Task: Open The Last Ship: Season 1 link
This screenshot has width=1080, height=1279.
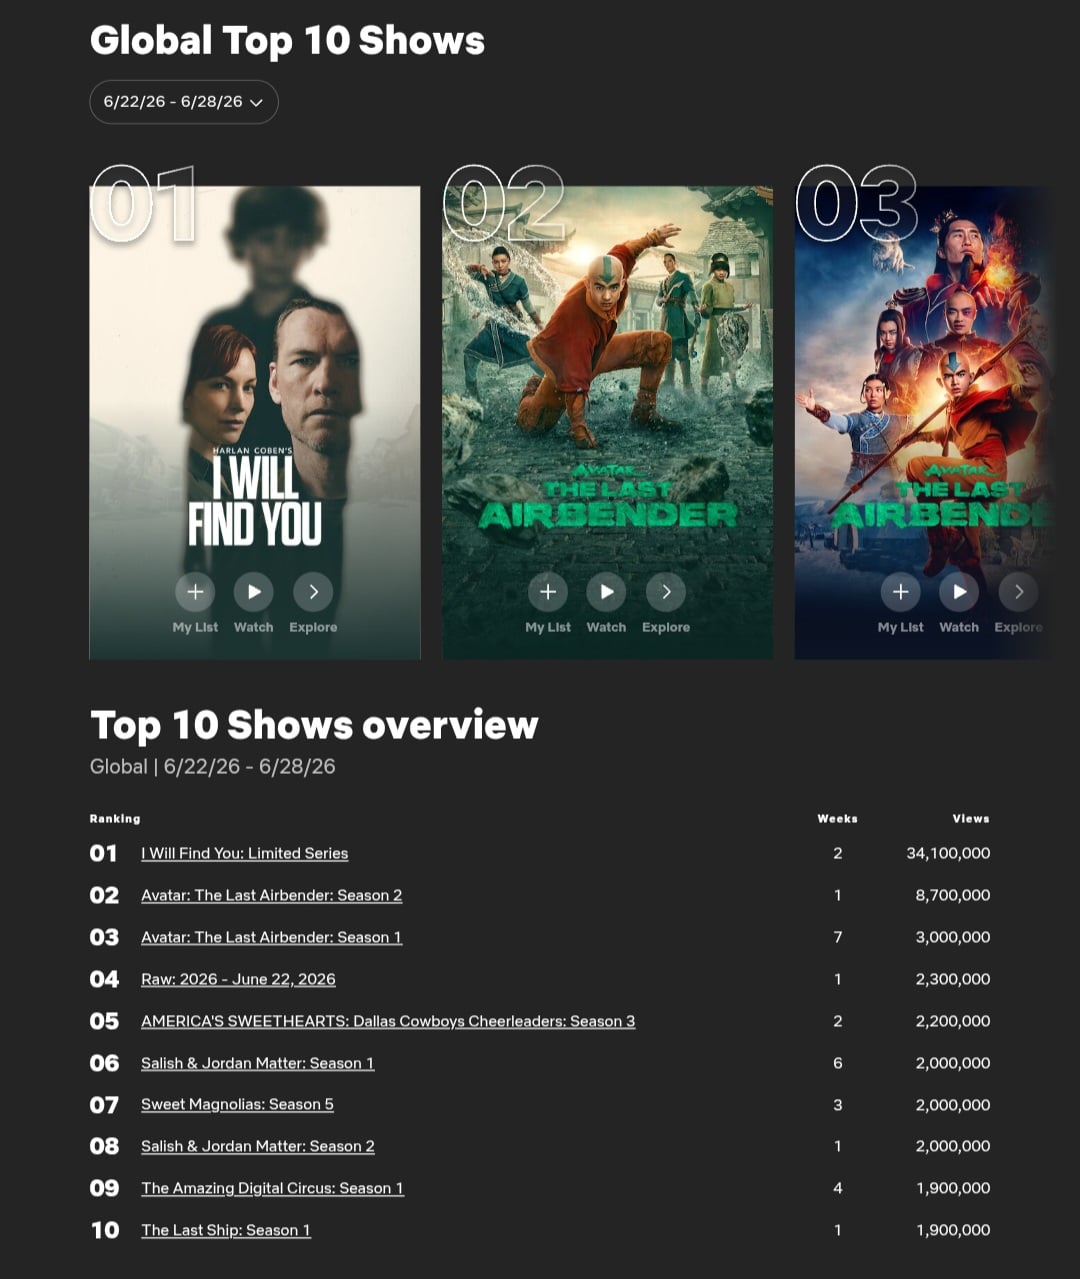Action: pos(226,1230)
